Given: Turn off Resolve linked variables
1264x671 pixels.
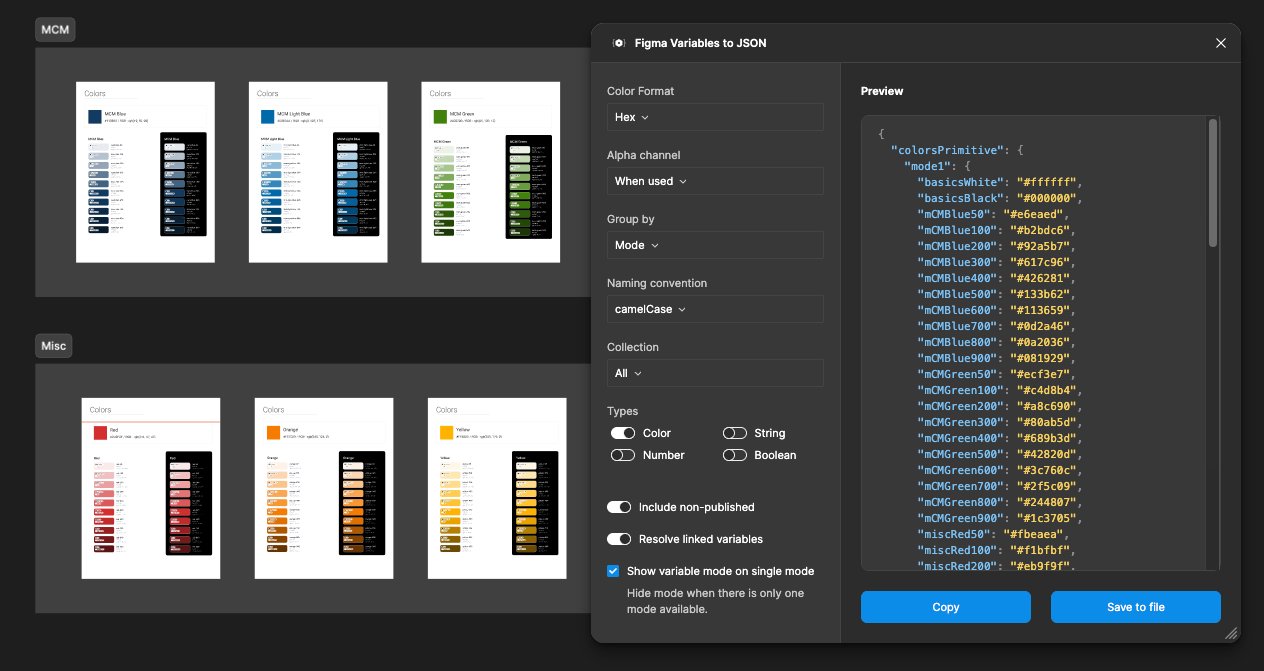Looking at the screenshot, I should [618, 539].
